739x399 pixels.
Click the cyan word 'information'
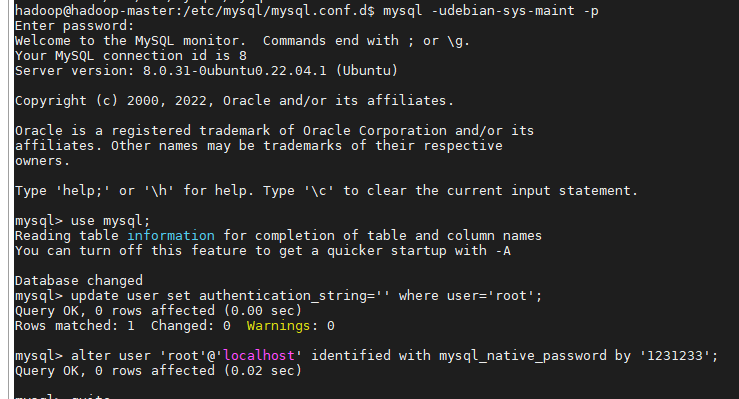coord(171,236)
